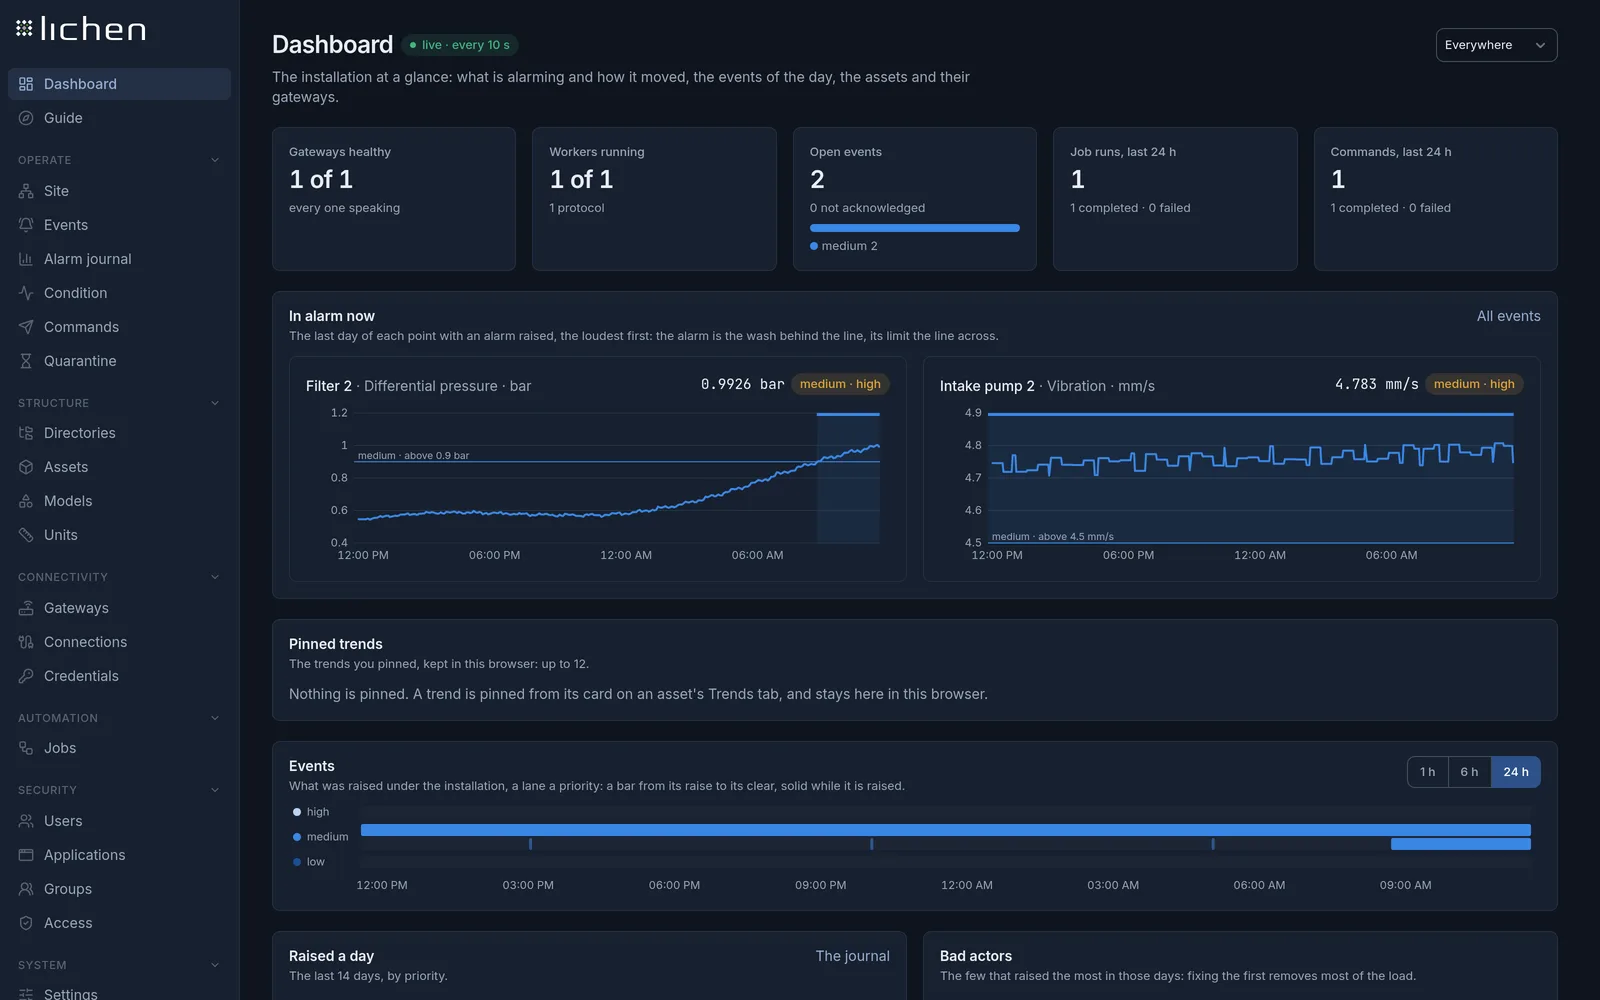Collapse the SECURITY section
The width and height of the screenshot is (1600, 1000).
[215, 790]
